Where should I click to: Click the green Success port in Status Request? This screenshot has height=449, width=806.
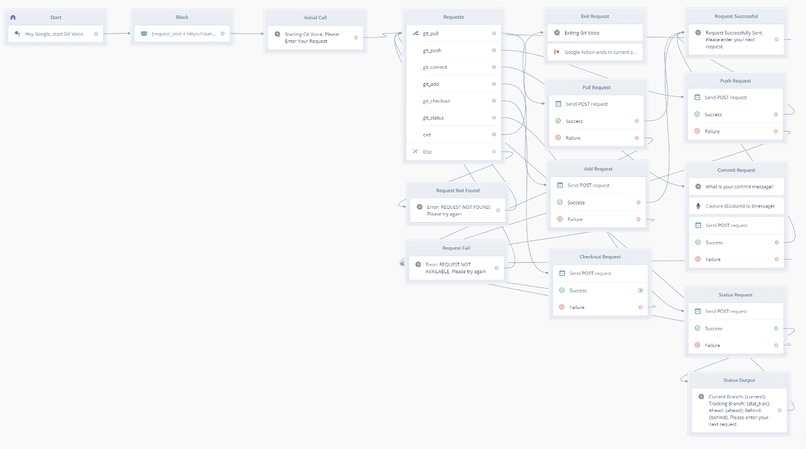pos(776,328)
